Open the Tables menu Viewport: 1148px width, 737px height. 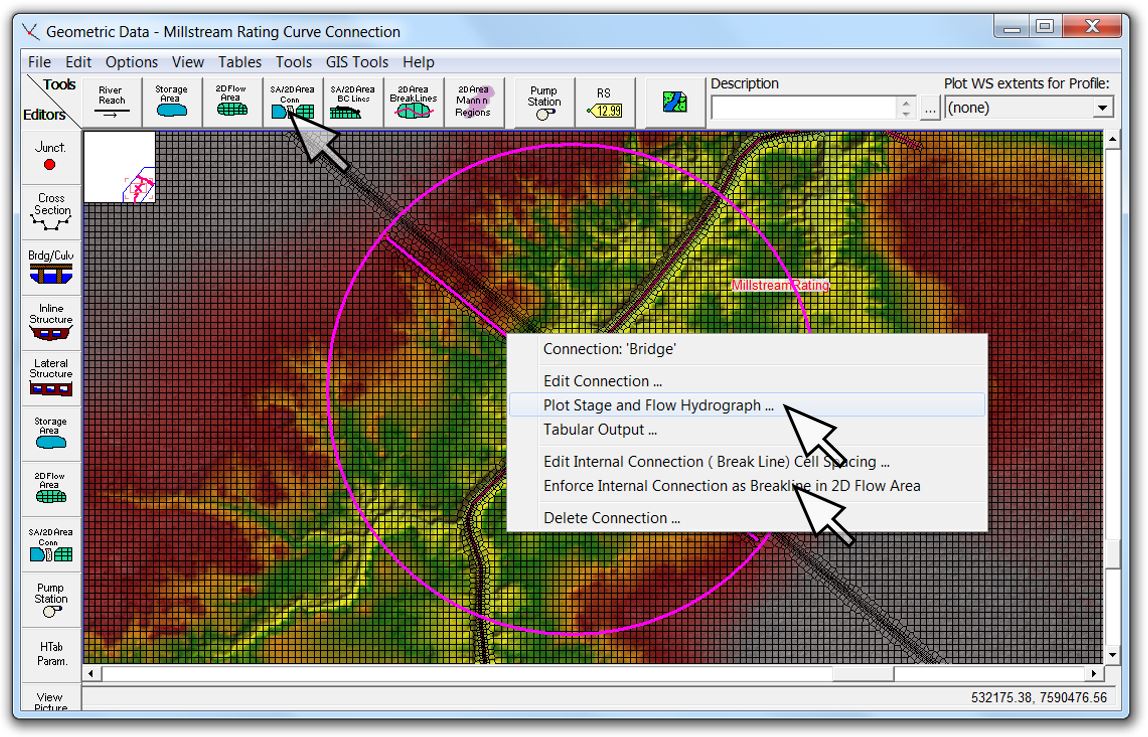coord(240,62)
